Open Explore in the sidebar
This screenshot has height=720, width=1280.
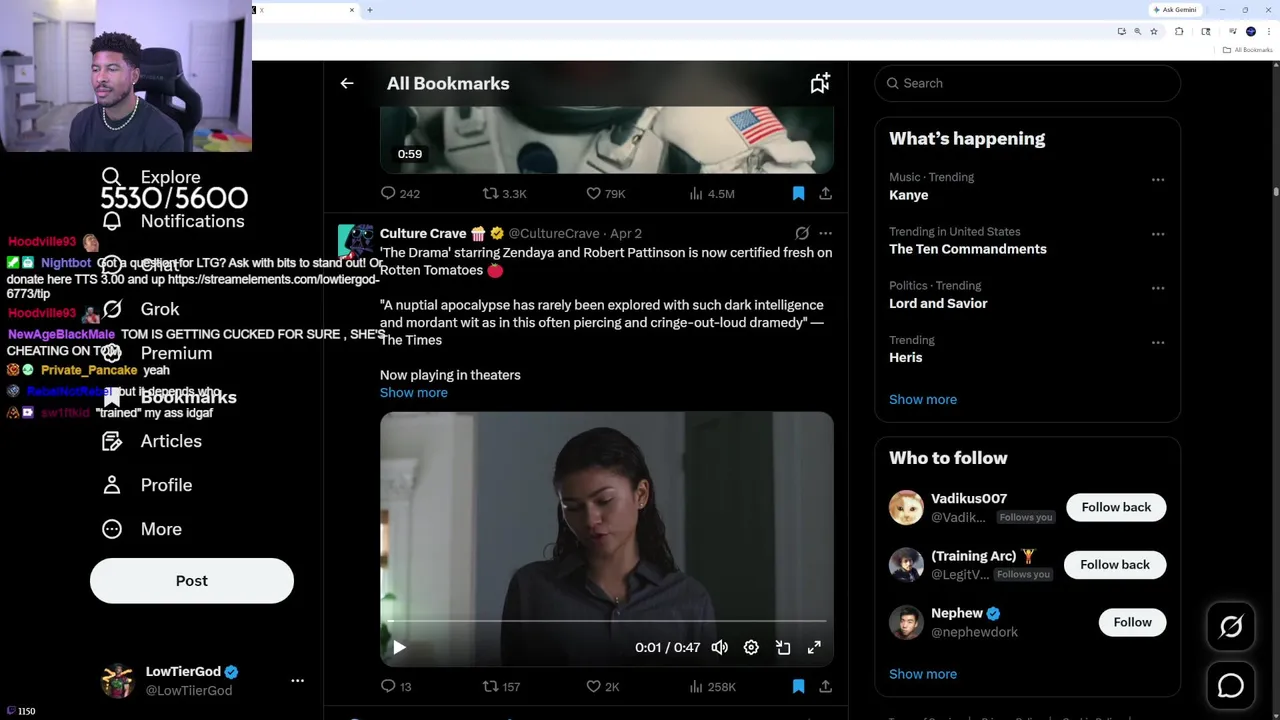[x=152, y=177]
